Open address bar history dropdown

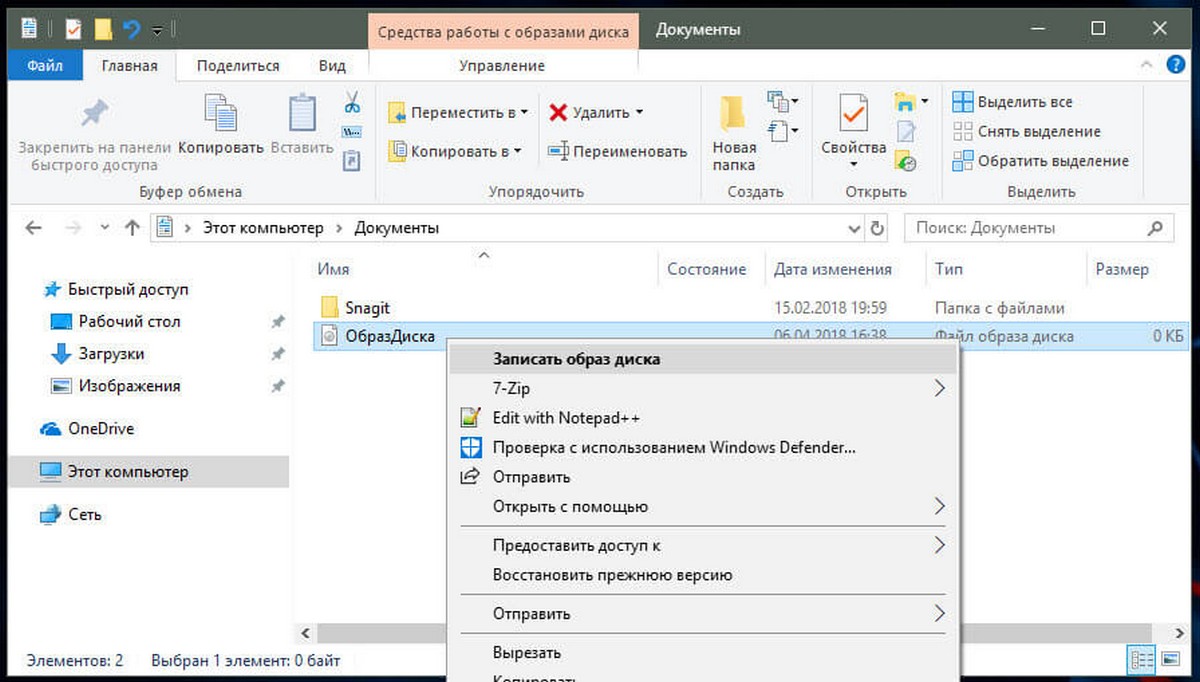853,228
